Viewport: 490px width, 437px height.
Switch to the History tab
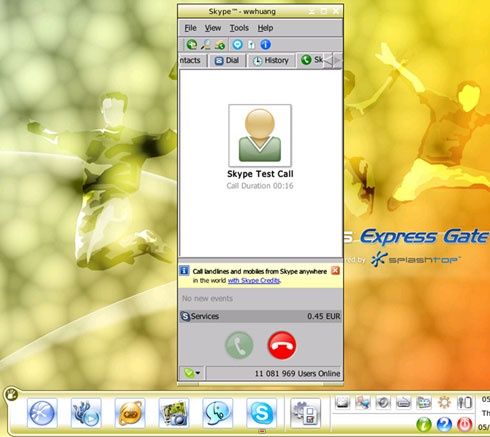271,61
